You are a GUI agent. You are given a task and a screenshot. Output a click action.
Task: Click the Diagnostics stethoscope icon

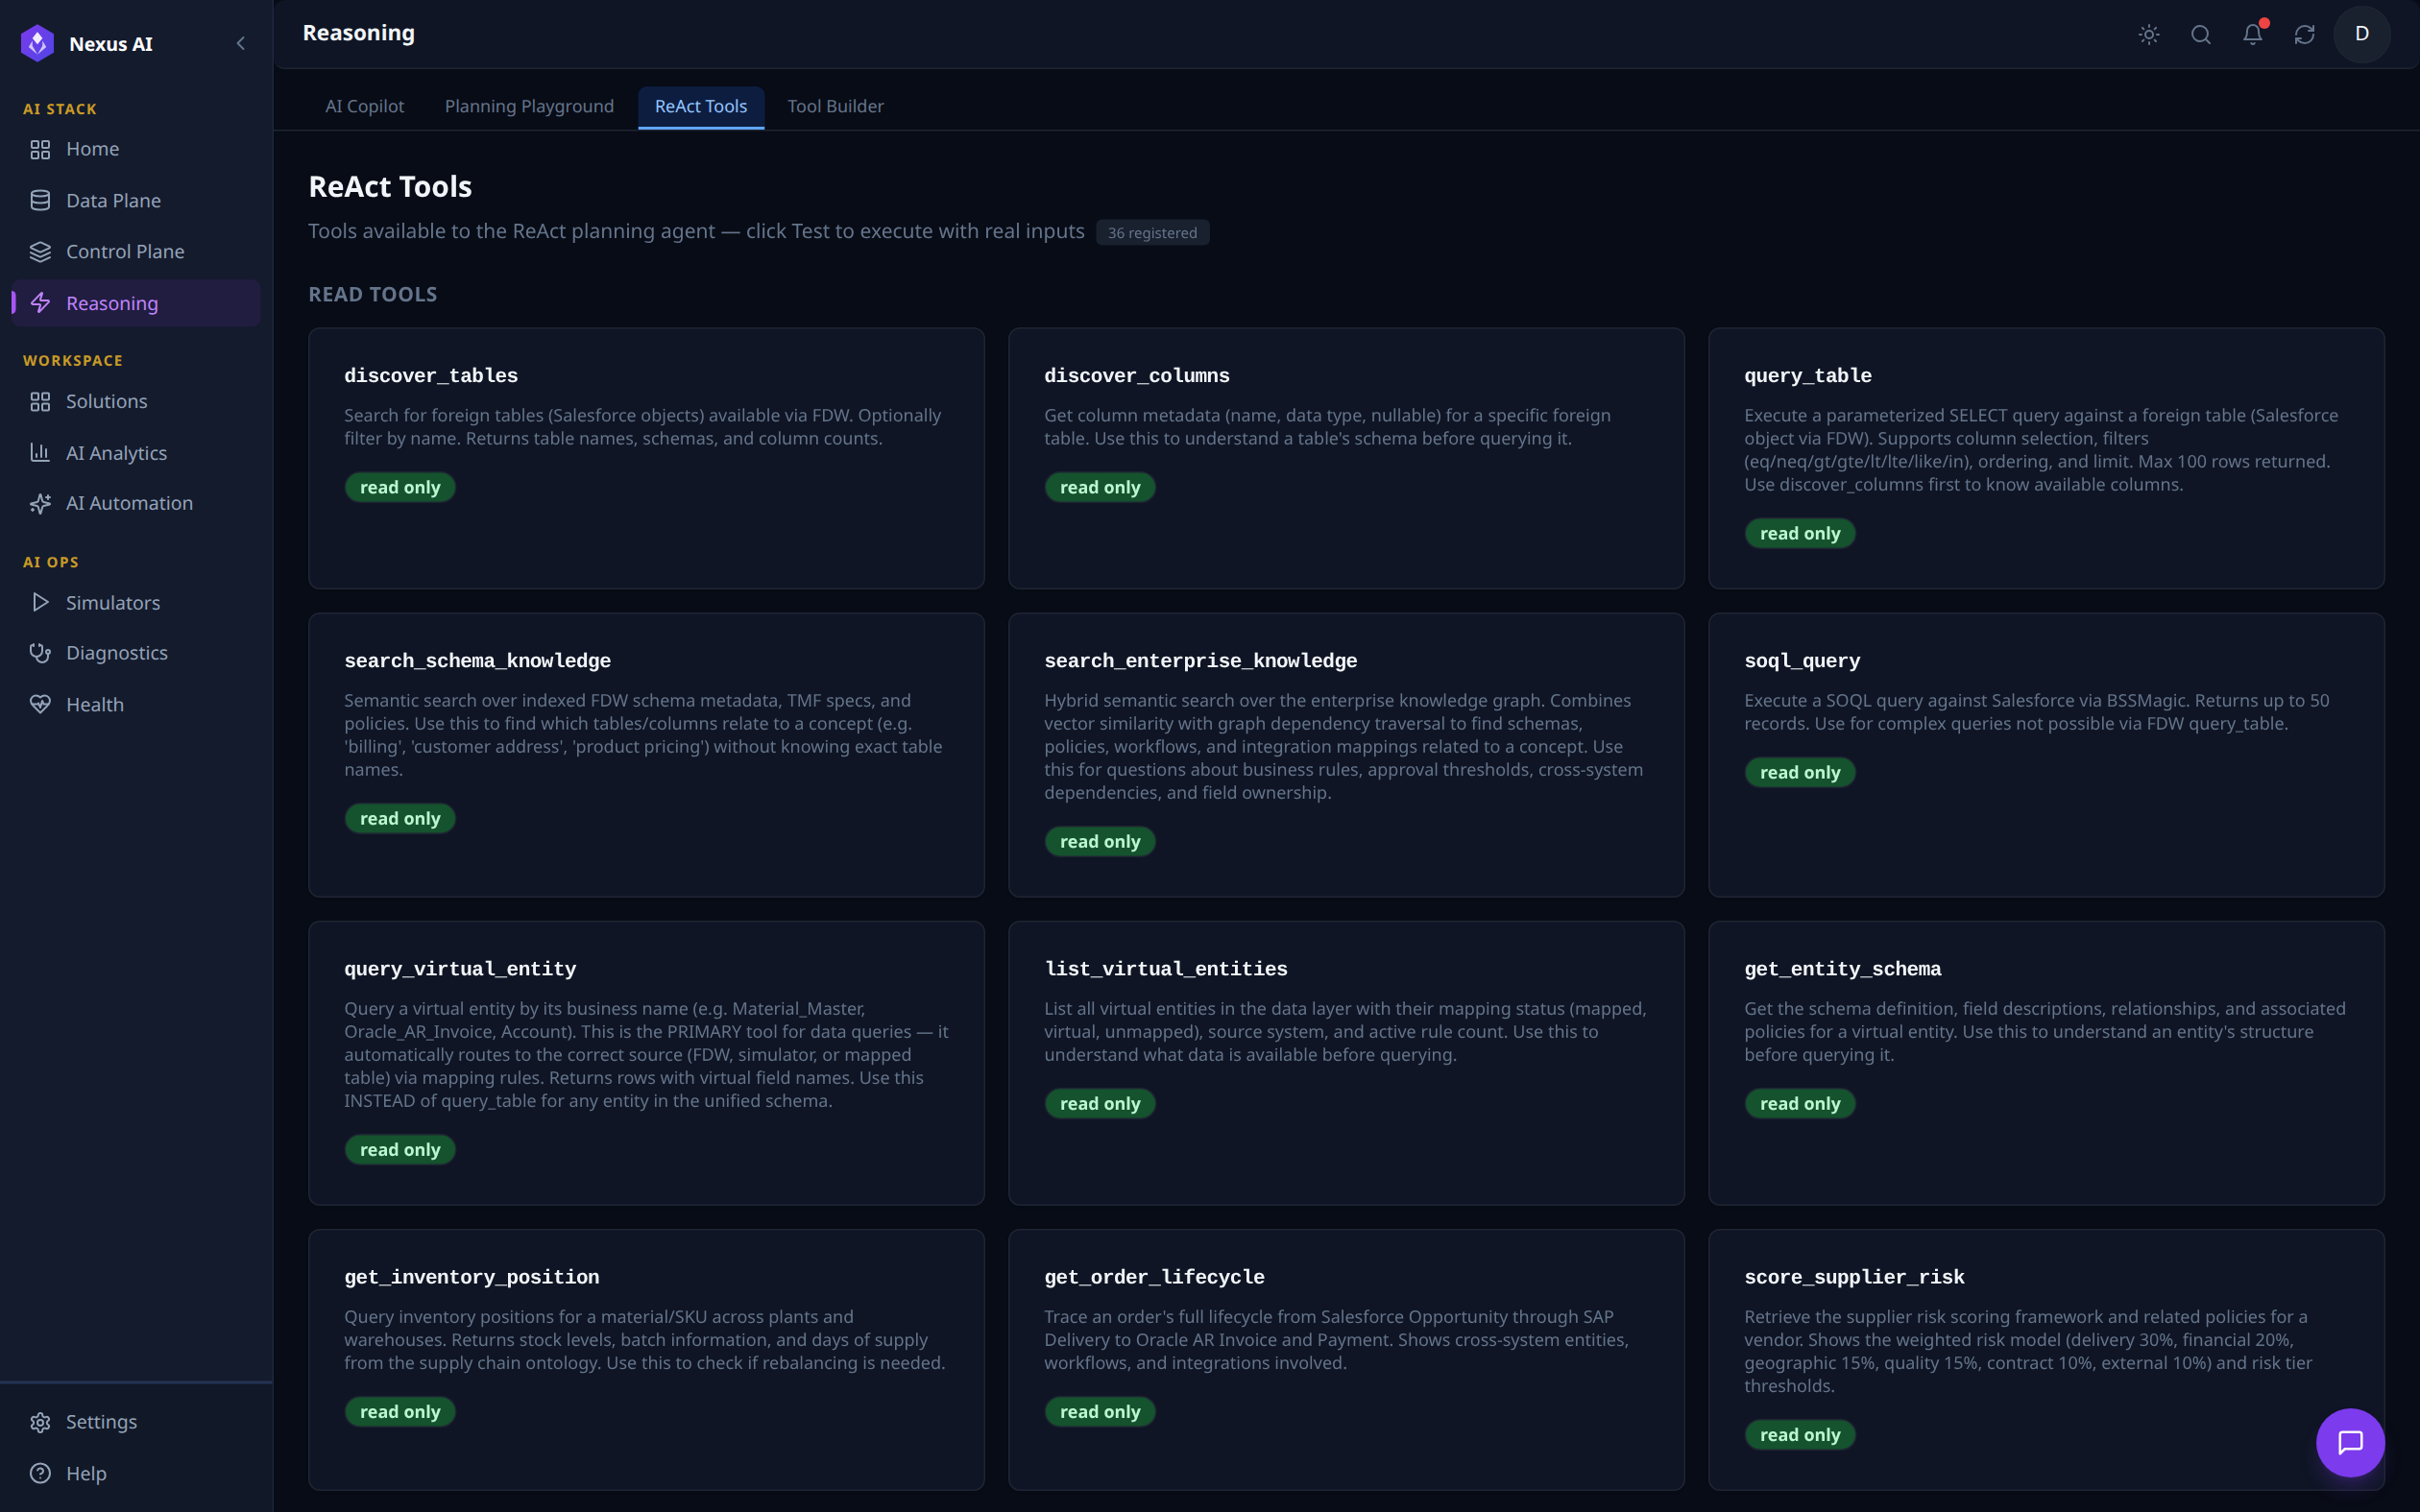40,653
